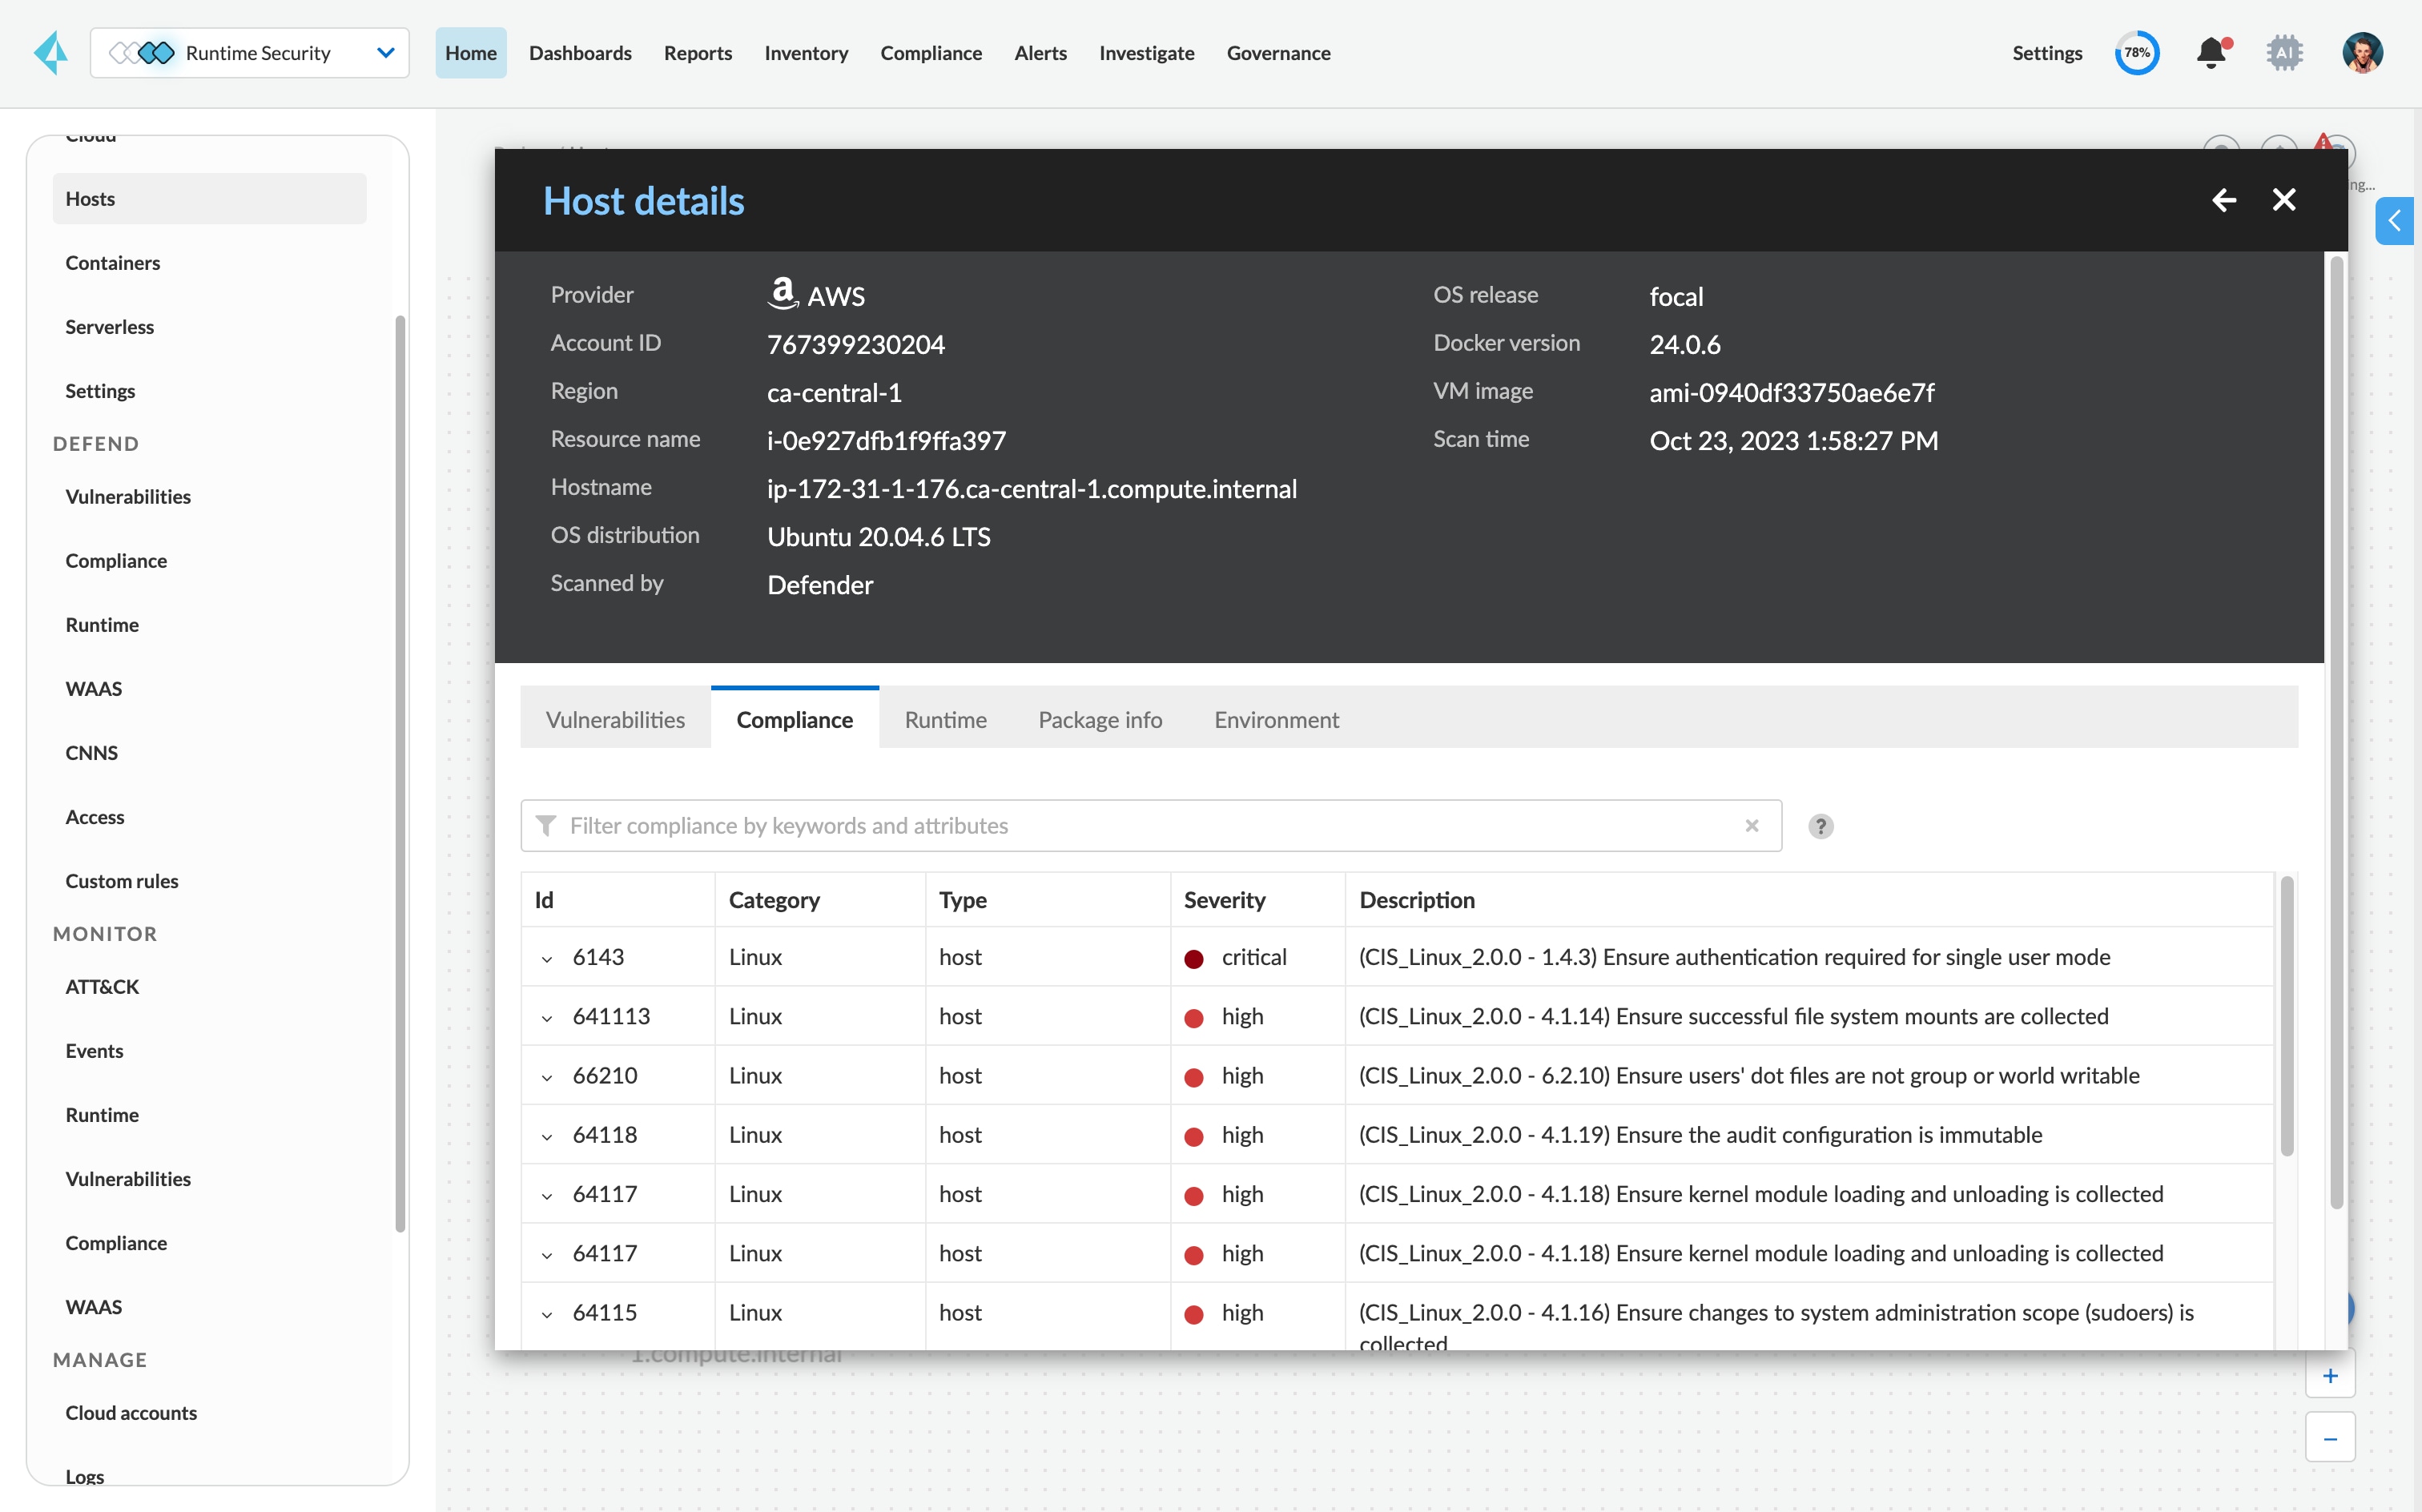Clear the compliance filter with the X icon
This screenshot has height=1512, width=2422.
click(1752, 825)
